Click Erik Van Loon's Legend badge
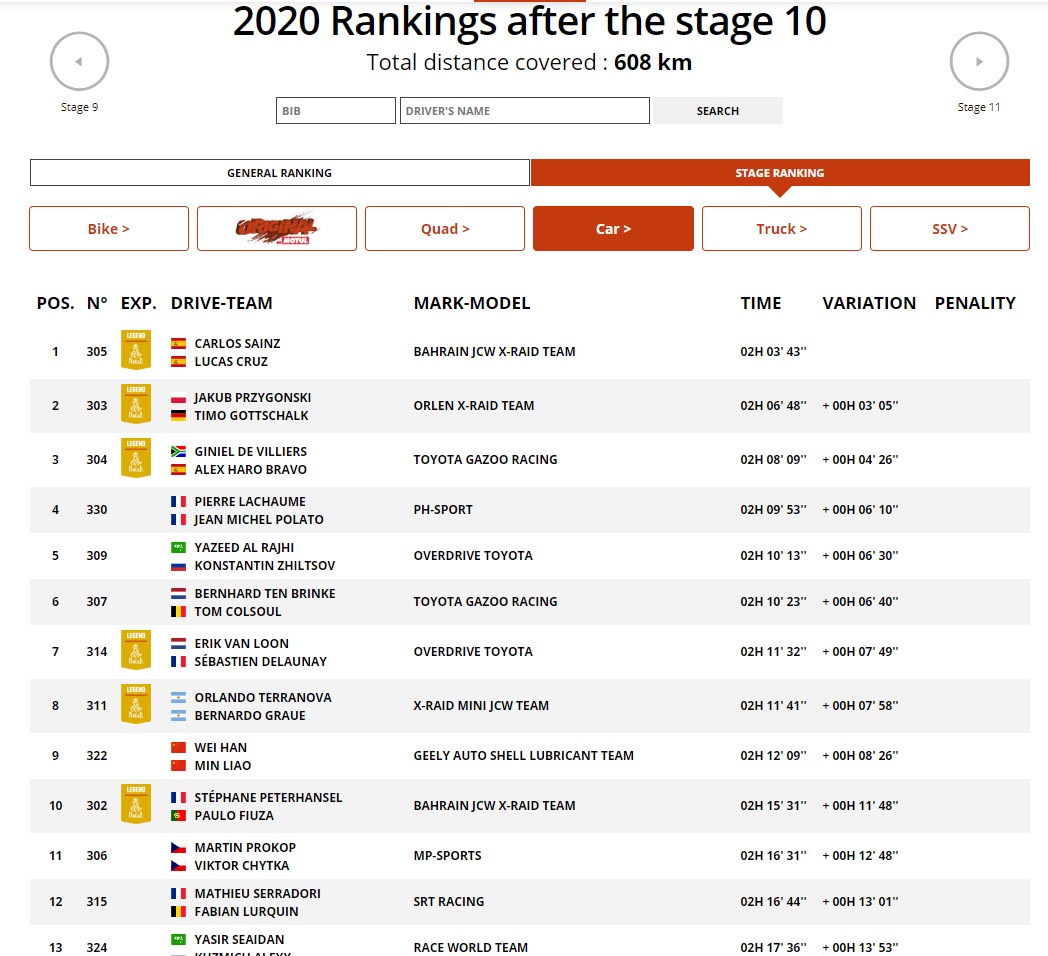Screen dimensions: 1048x956 [135, 651]
